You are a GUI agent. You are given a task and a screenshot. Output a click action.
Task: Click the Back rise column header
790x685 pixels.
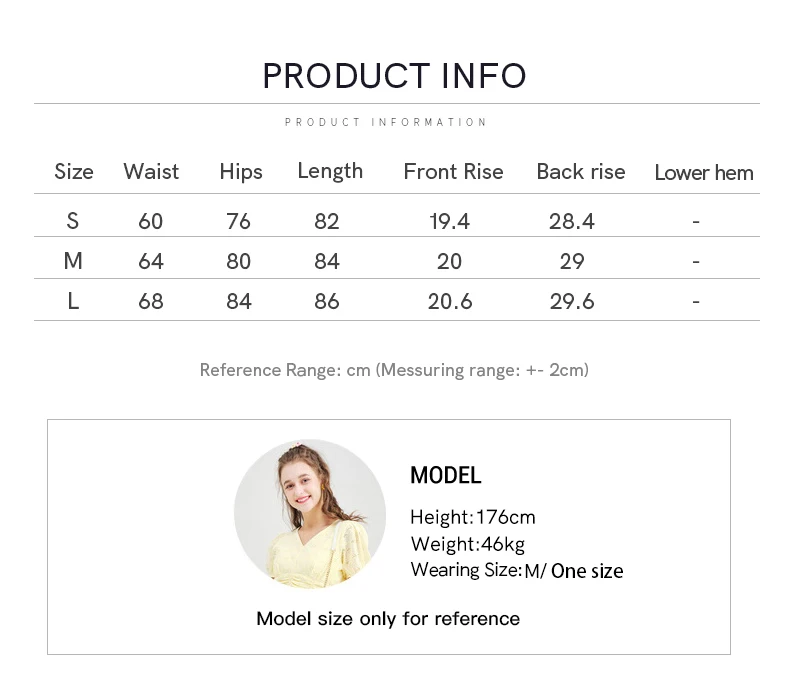(x=581, y=172)
